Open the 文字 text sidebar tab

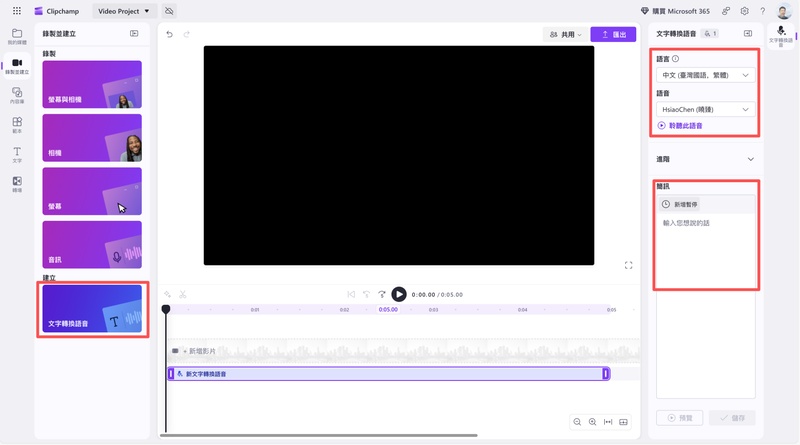point(16,154)
